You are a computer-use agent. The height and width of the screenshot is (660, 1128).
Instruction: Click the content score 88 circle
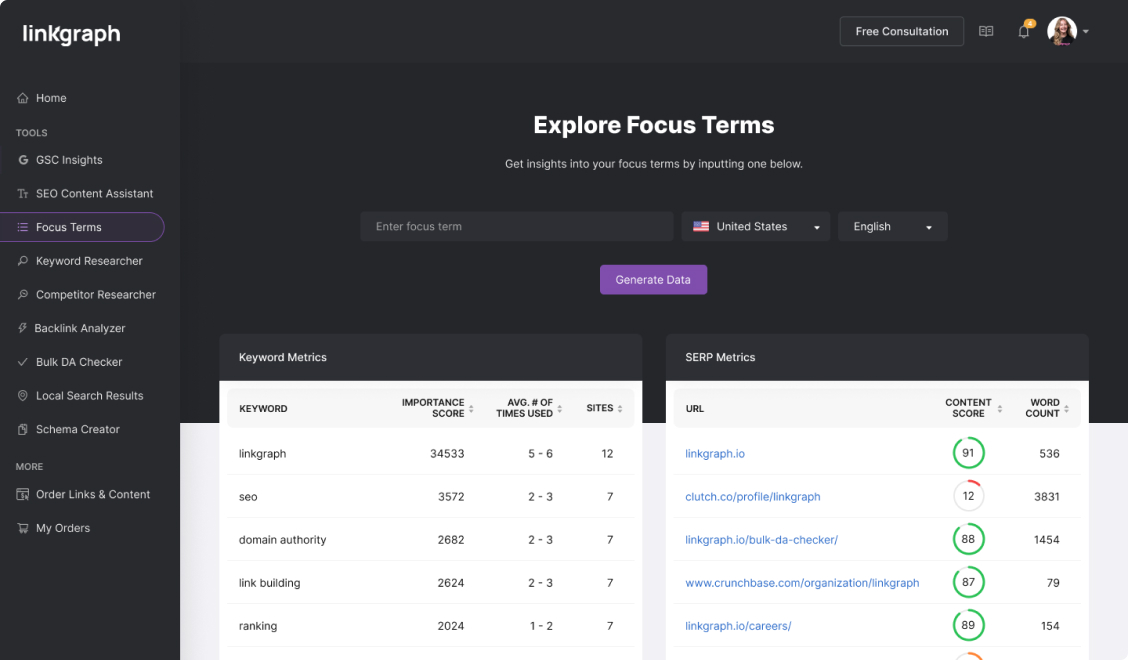[x=968, y=539]
